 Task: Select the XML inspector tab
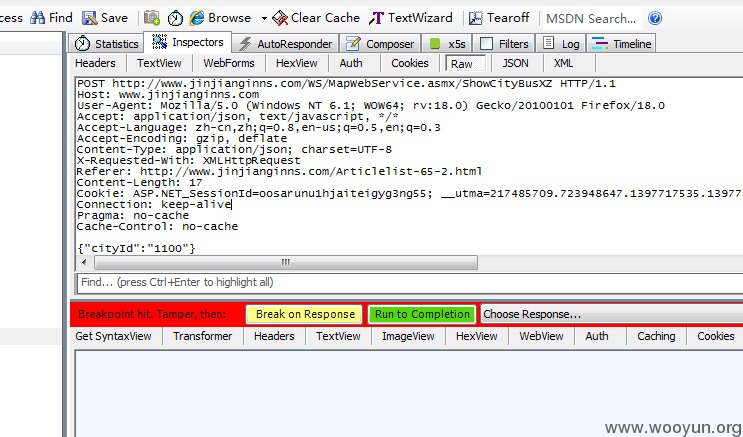tap(564, 63)
